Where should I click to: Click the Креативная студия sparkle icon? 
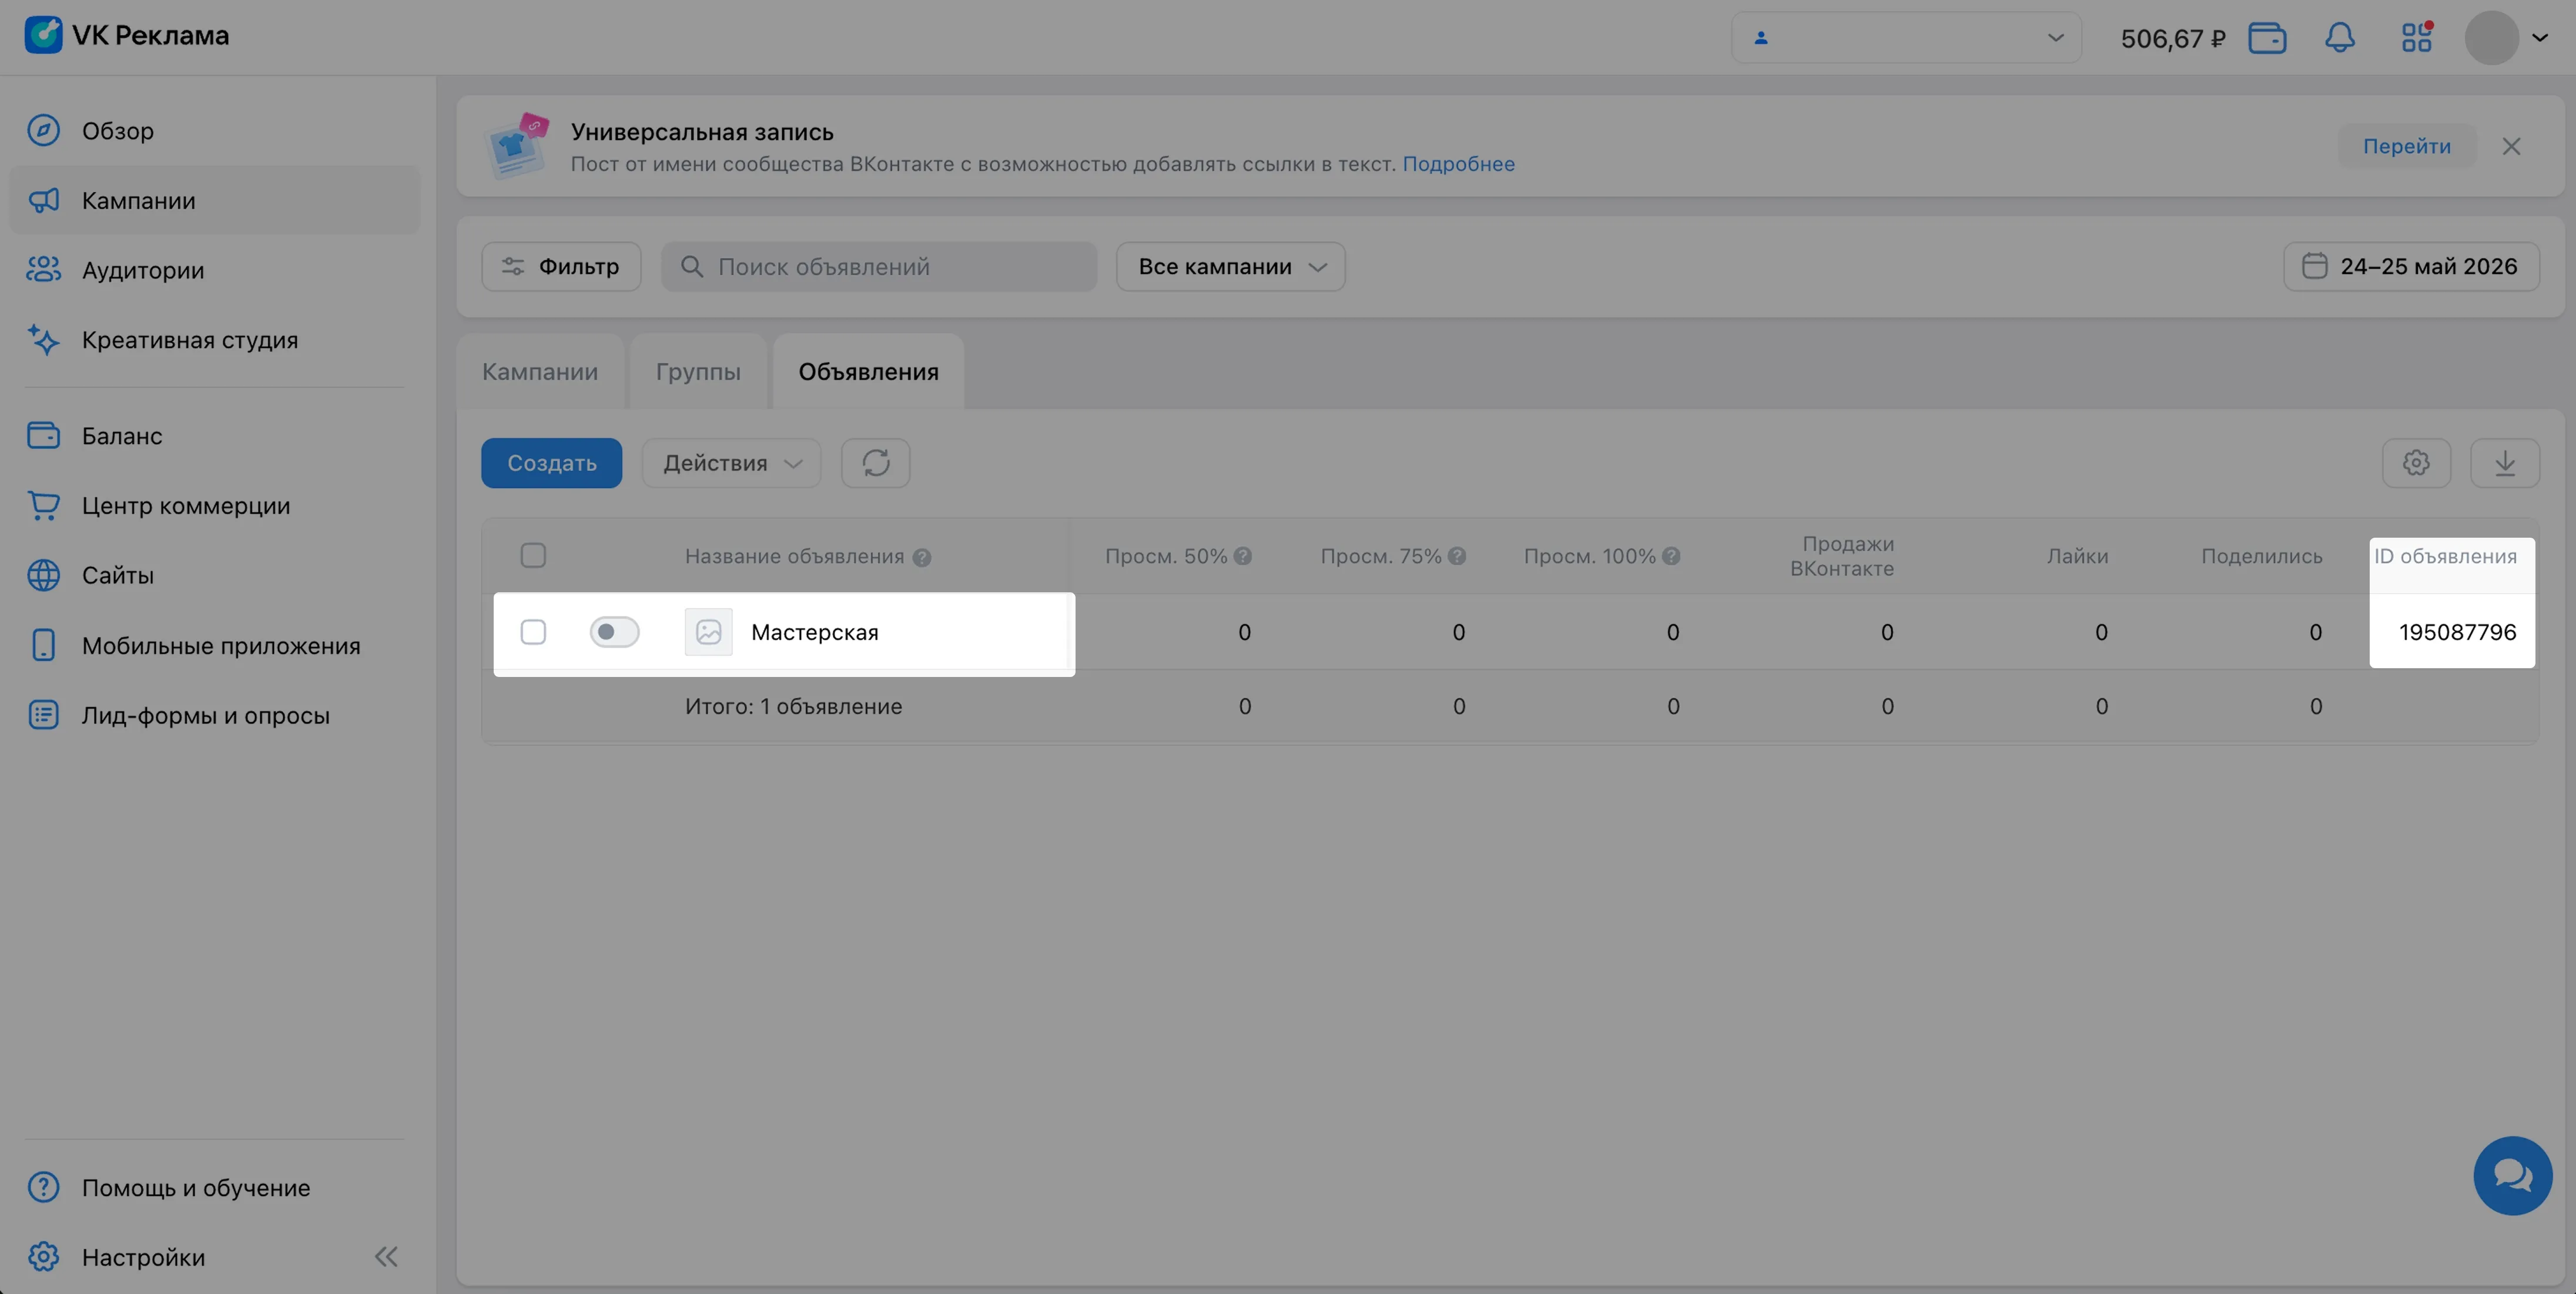(43, 340)
